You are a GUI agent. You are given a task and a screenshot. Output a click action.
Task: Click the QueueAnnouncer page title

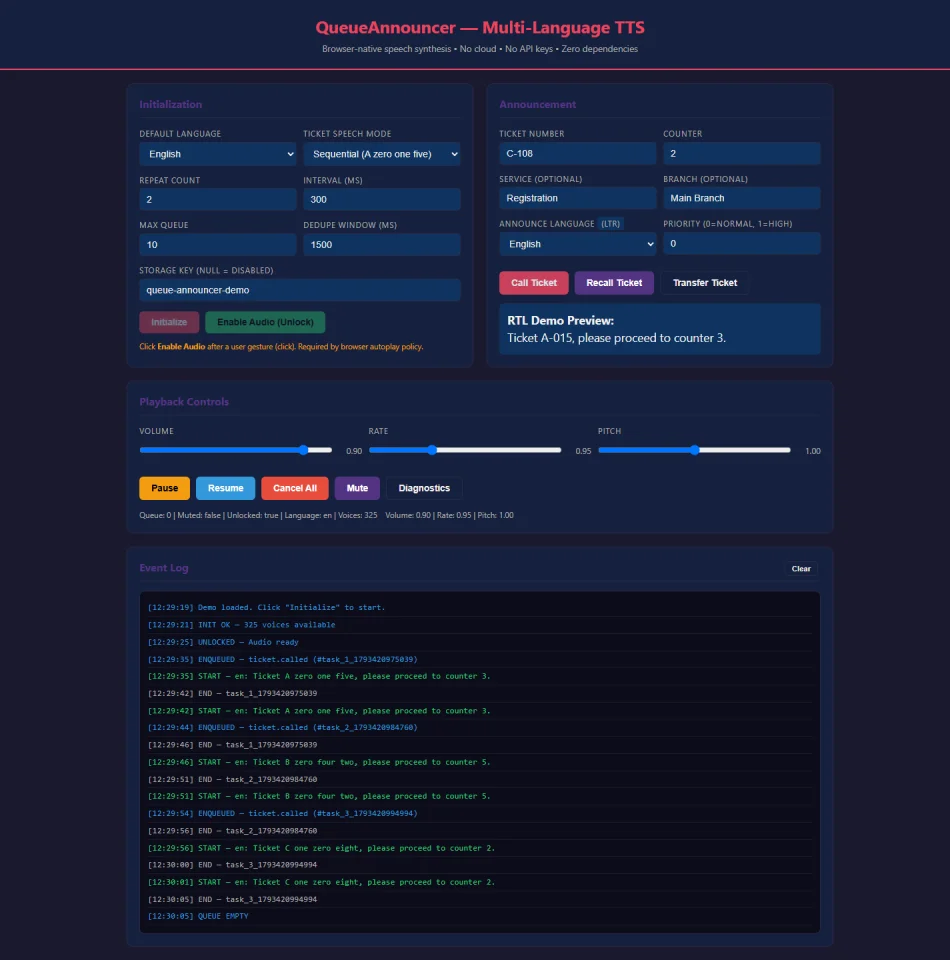point(480,28)
